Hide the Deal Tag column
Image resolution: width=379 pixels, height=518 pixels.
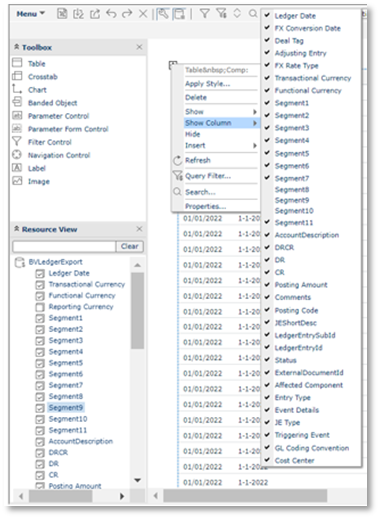coord(289,41)
